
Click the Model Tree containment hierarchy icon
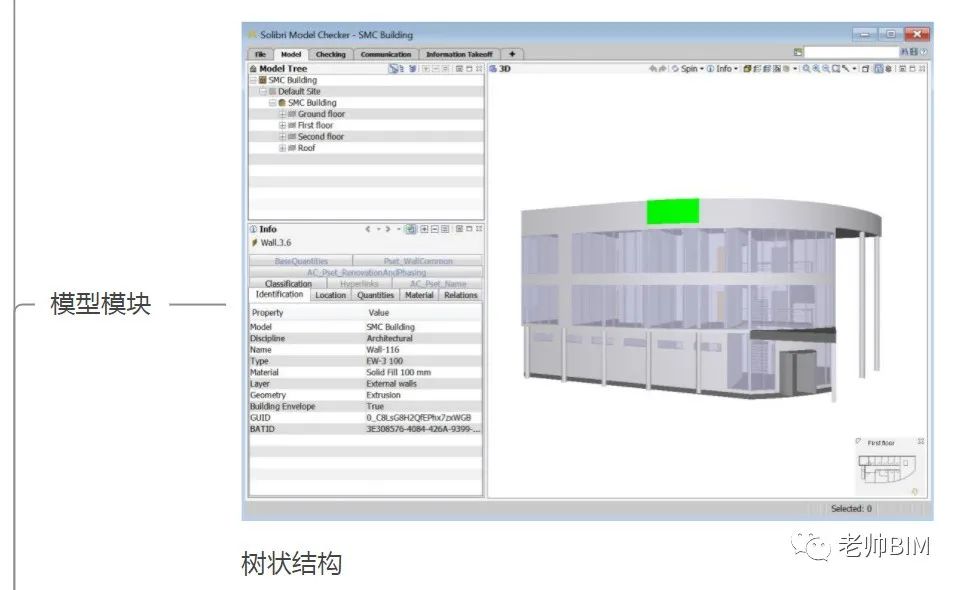pos(394,69)
